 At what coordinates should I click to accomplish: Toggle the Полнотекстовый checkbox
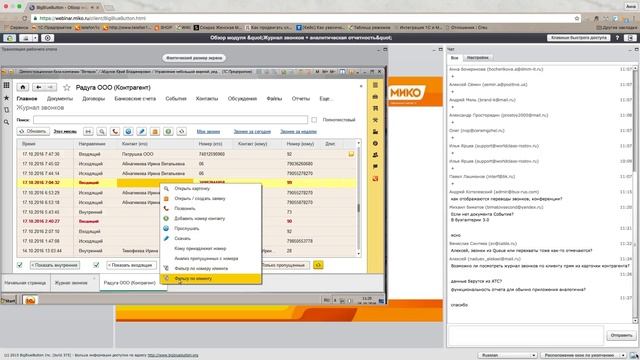(x=314, y=120)
